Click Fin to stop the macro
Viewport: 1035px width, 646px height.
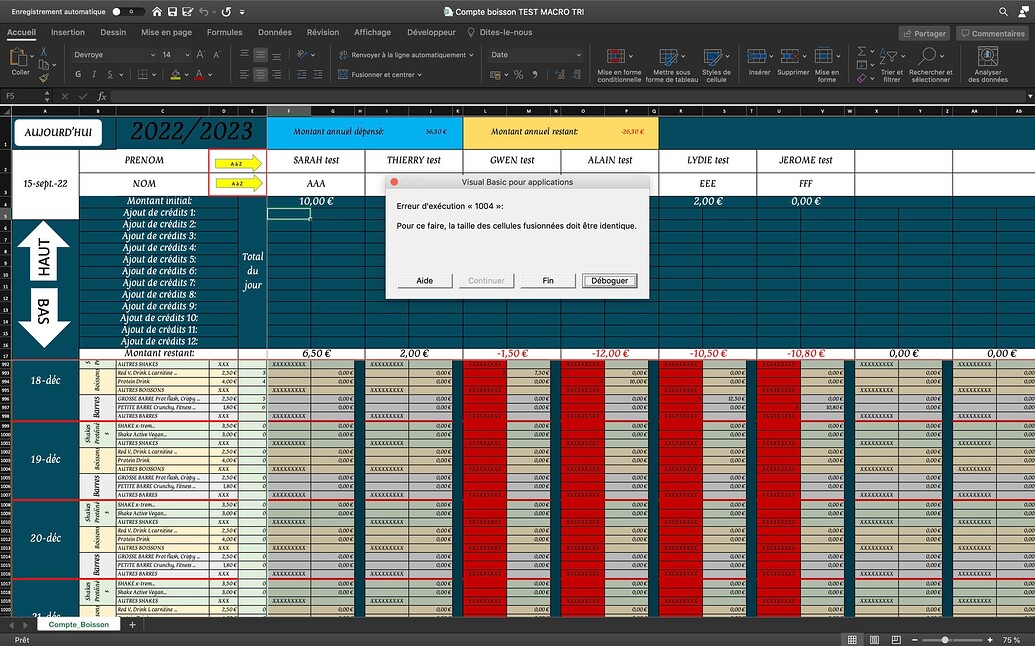pyautogui.click(x=547, y=281)
